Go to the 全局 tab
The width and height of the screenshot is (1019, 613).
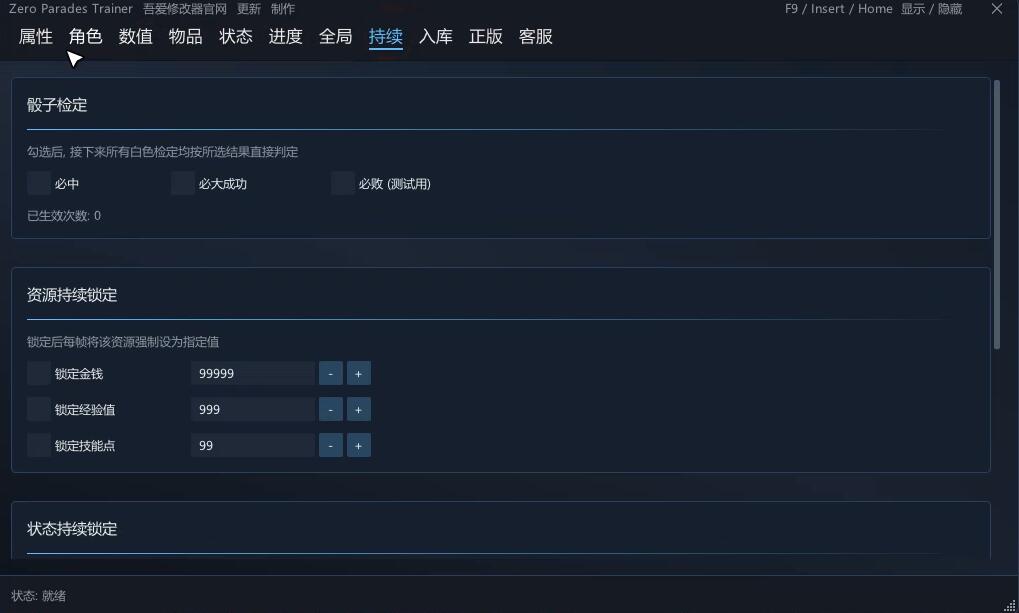[x=335, y=36]
